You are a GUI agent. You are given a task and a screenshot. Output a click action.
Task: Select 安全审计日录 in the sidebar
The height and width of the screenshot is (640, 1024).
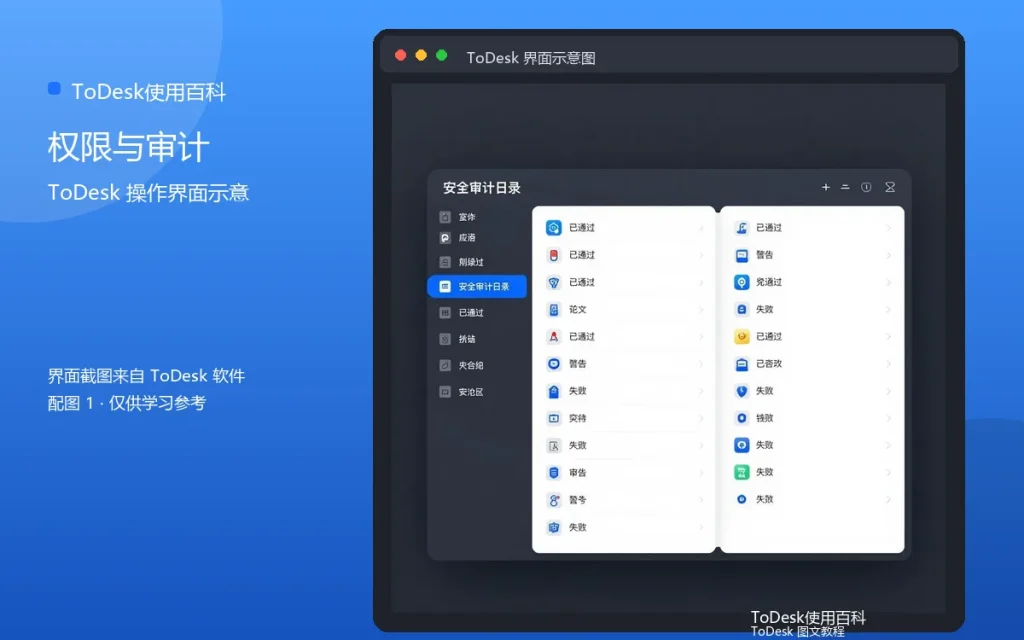(477, 287)
